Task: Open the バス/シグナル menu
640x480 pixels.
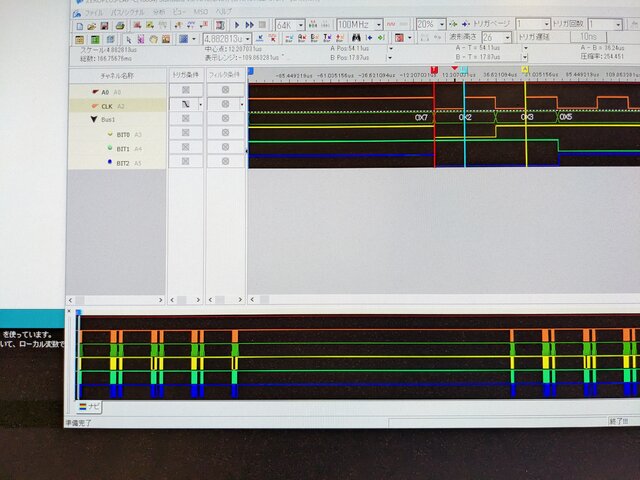Action: tap(127, 13)
